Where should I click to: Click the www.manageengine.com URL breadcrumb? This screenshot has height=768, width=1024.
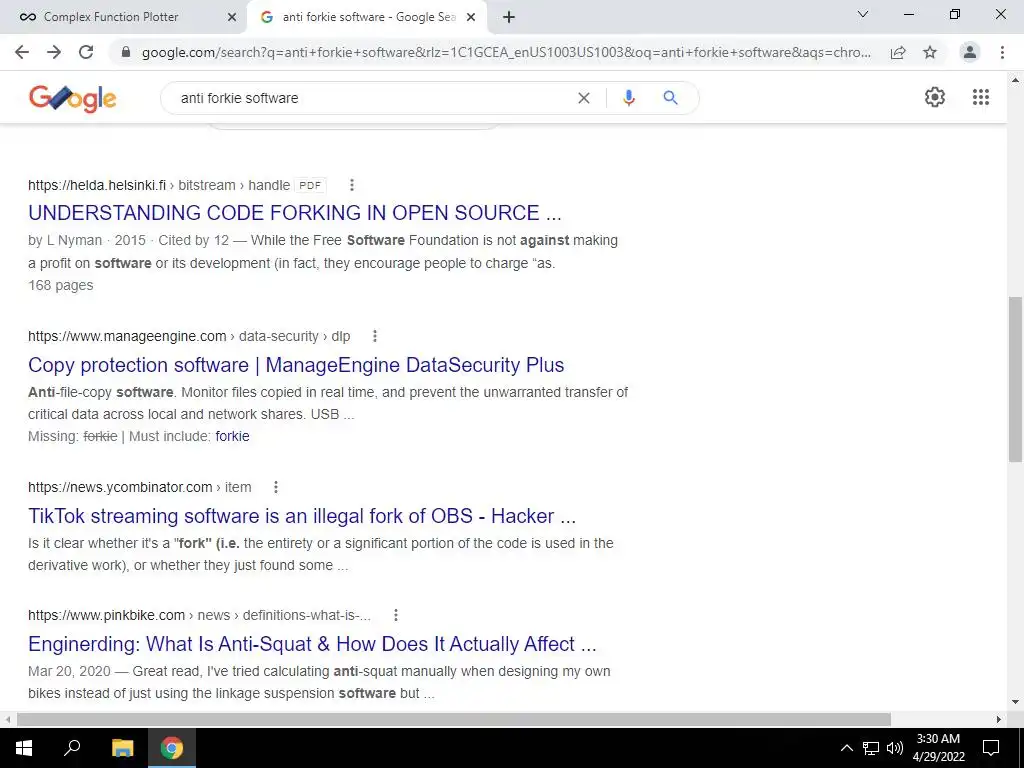coord(189,336)
